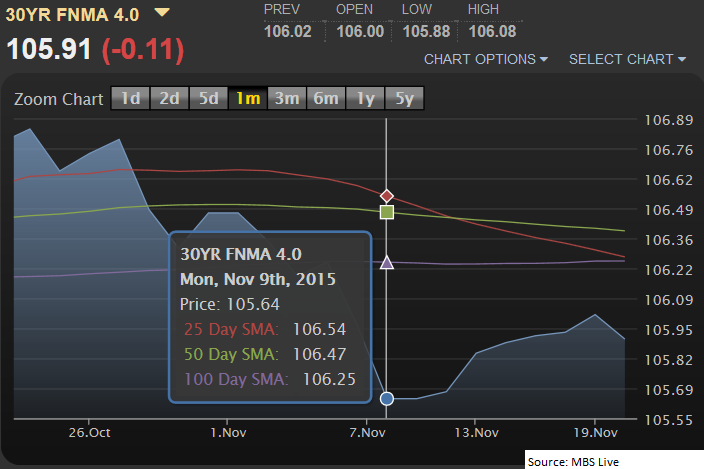Click the 13.Nov date axis label
Screen dimensions: 704x469
pos(476,433)
